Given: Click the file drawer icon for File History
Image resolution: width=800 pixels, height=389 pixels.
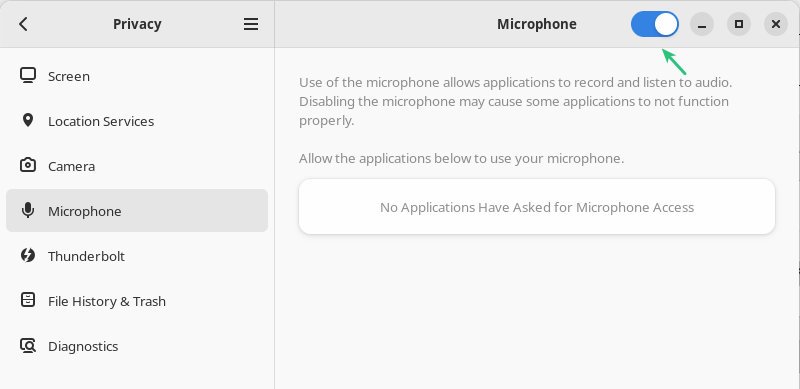Looking at the screenshot, I should click(28, 301).
